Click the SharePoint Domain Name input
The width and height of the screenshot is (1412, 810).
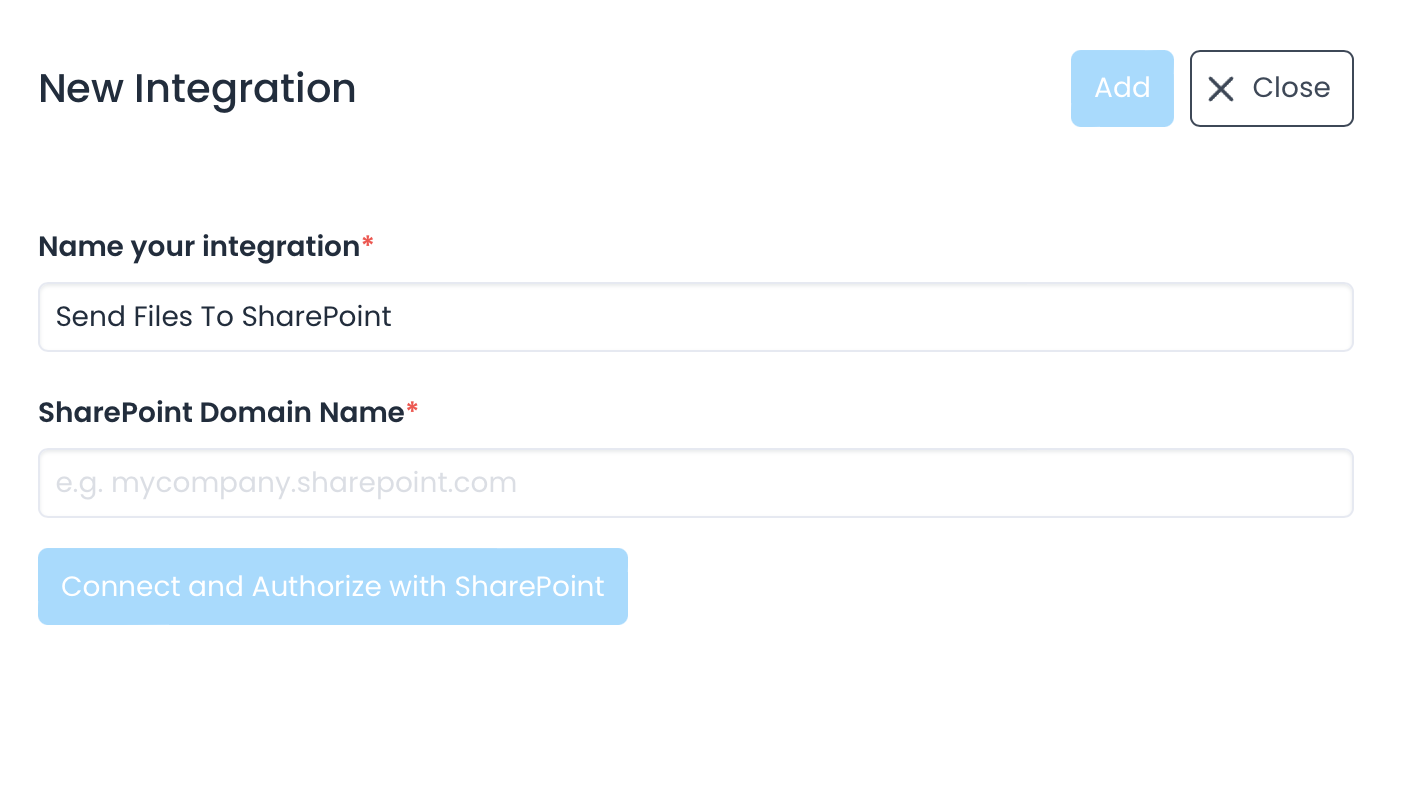(695, 483)
